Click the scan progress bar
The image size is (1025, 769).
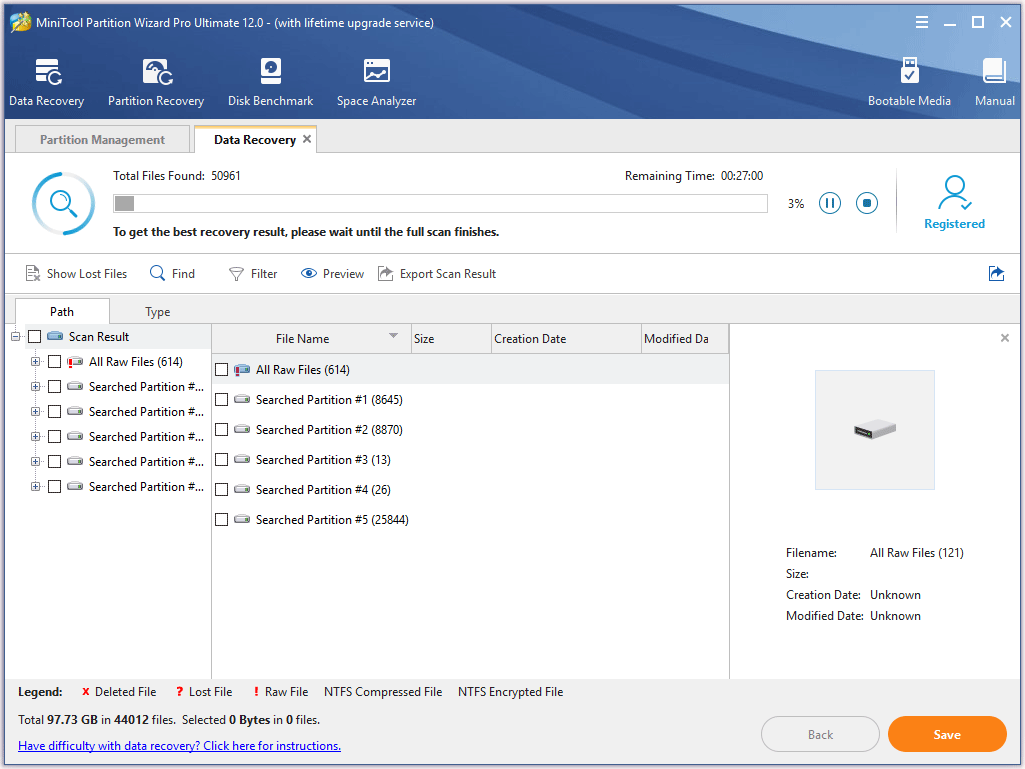point(440,203)
